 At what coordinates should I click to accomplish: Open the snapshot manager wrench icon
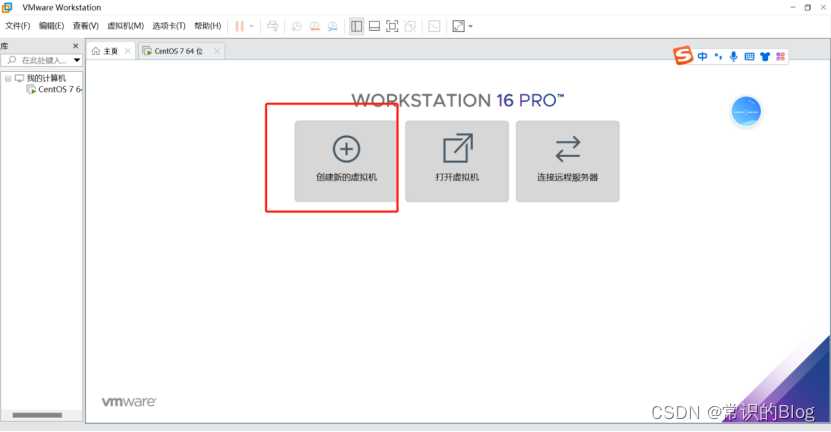(x=333, y=26)
